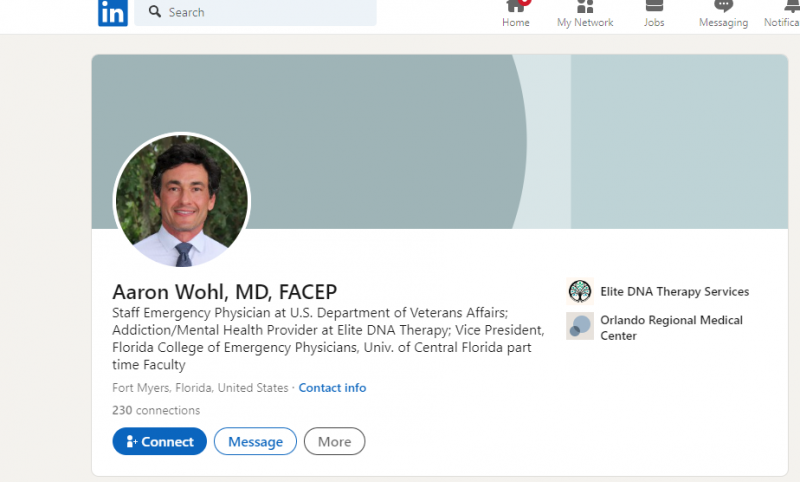The height and width of the screenshot is (482, 800).
Task: Focus the LinkedIn Search field
Action: [255, 12]
